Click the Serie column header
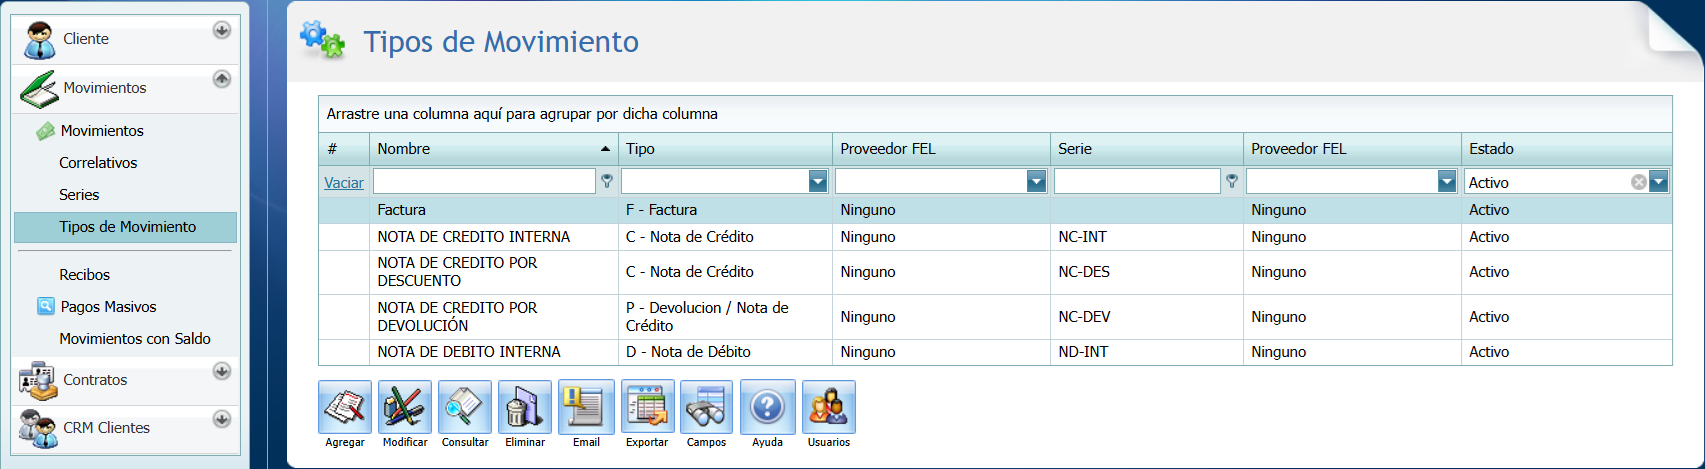1705x469 pixels. [1147, 149]
